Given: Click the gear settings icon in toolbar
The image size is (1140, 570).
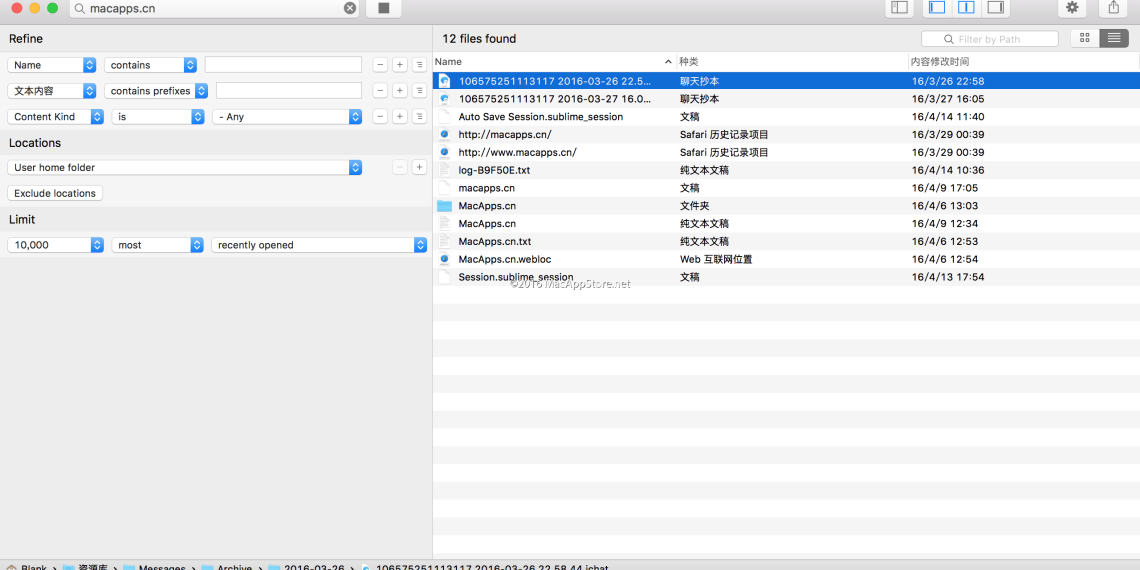Looking at the screenshot, I should click(x=1072, y=8).
